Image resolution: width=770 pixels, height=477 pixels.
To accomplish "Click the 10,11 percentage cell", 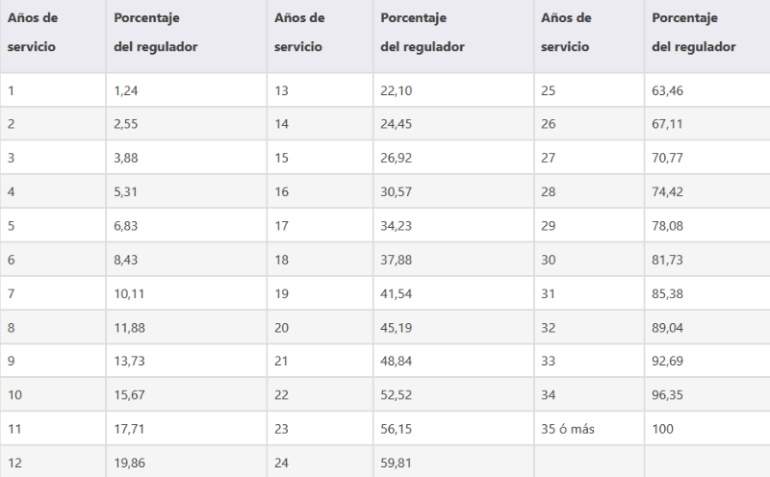I will (187, 293).
